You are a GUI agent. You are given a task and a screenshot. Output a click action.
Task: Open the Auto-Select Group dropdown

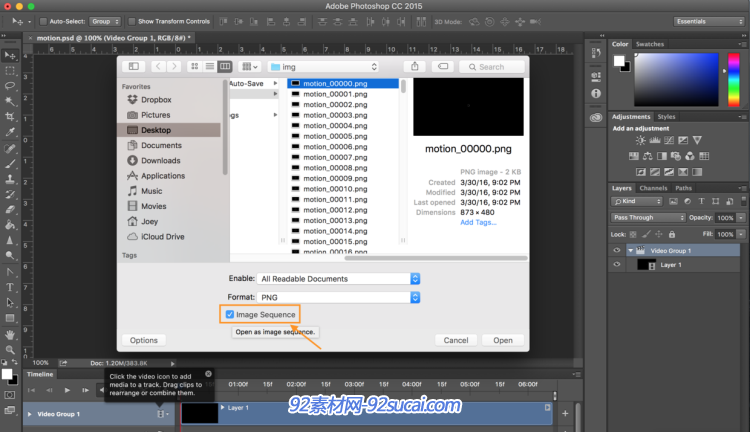105,22
